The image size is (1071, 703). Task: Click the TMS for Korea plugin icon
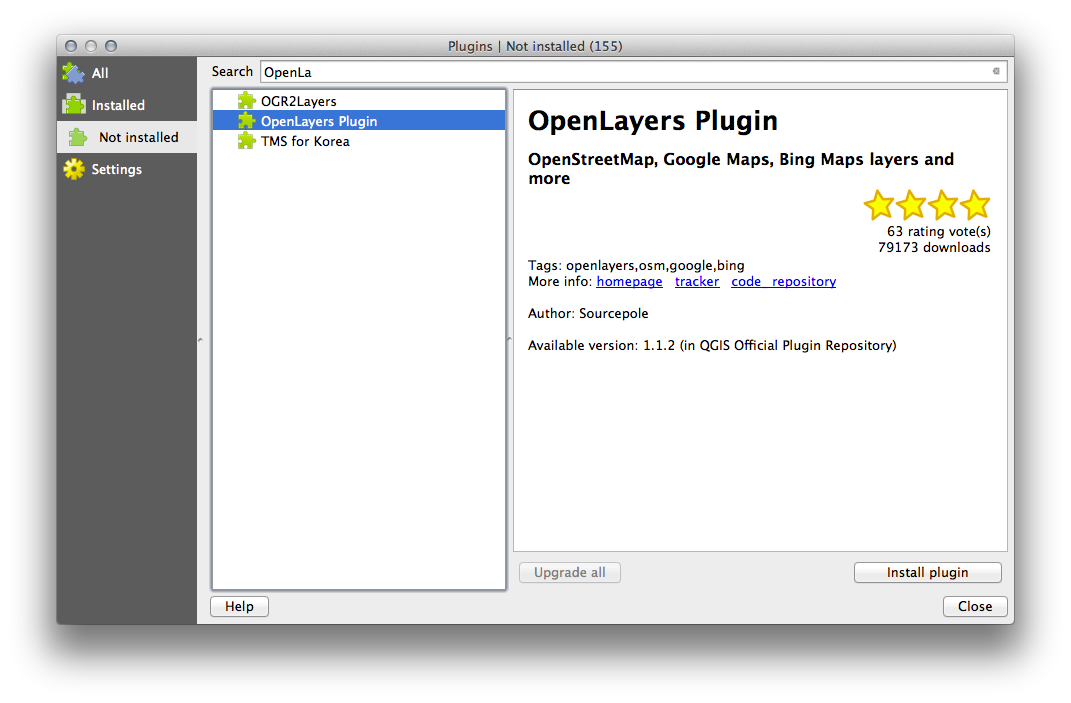click(x=246, y=141)
